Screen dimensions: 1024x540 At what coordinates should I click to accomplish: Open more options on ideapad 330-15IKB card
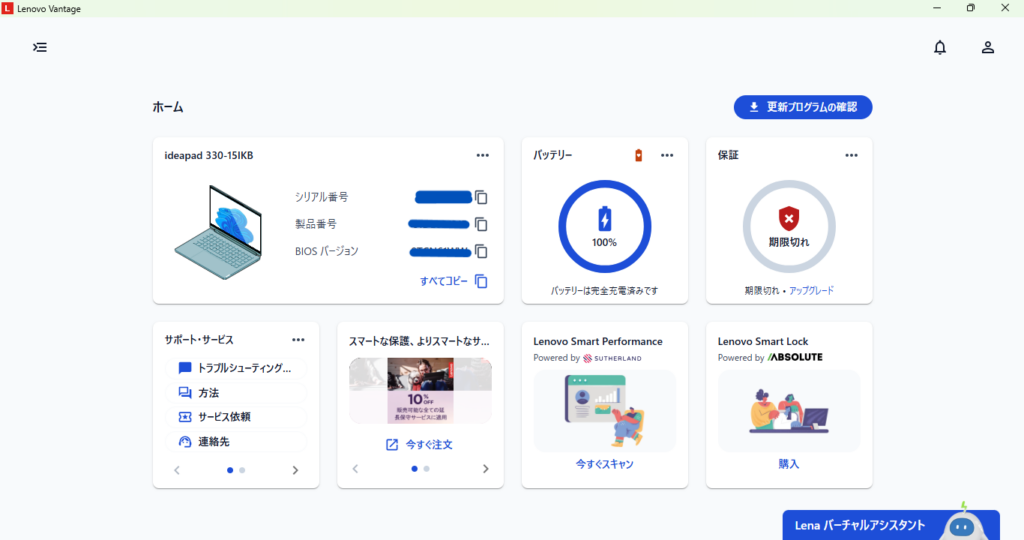483,155
